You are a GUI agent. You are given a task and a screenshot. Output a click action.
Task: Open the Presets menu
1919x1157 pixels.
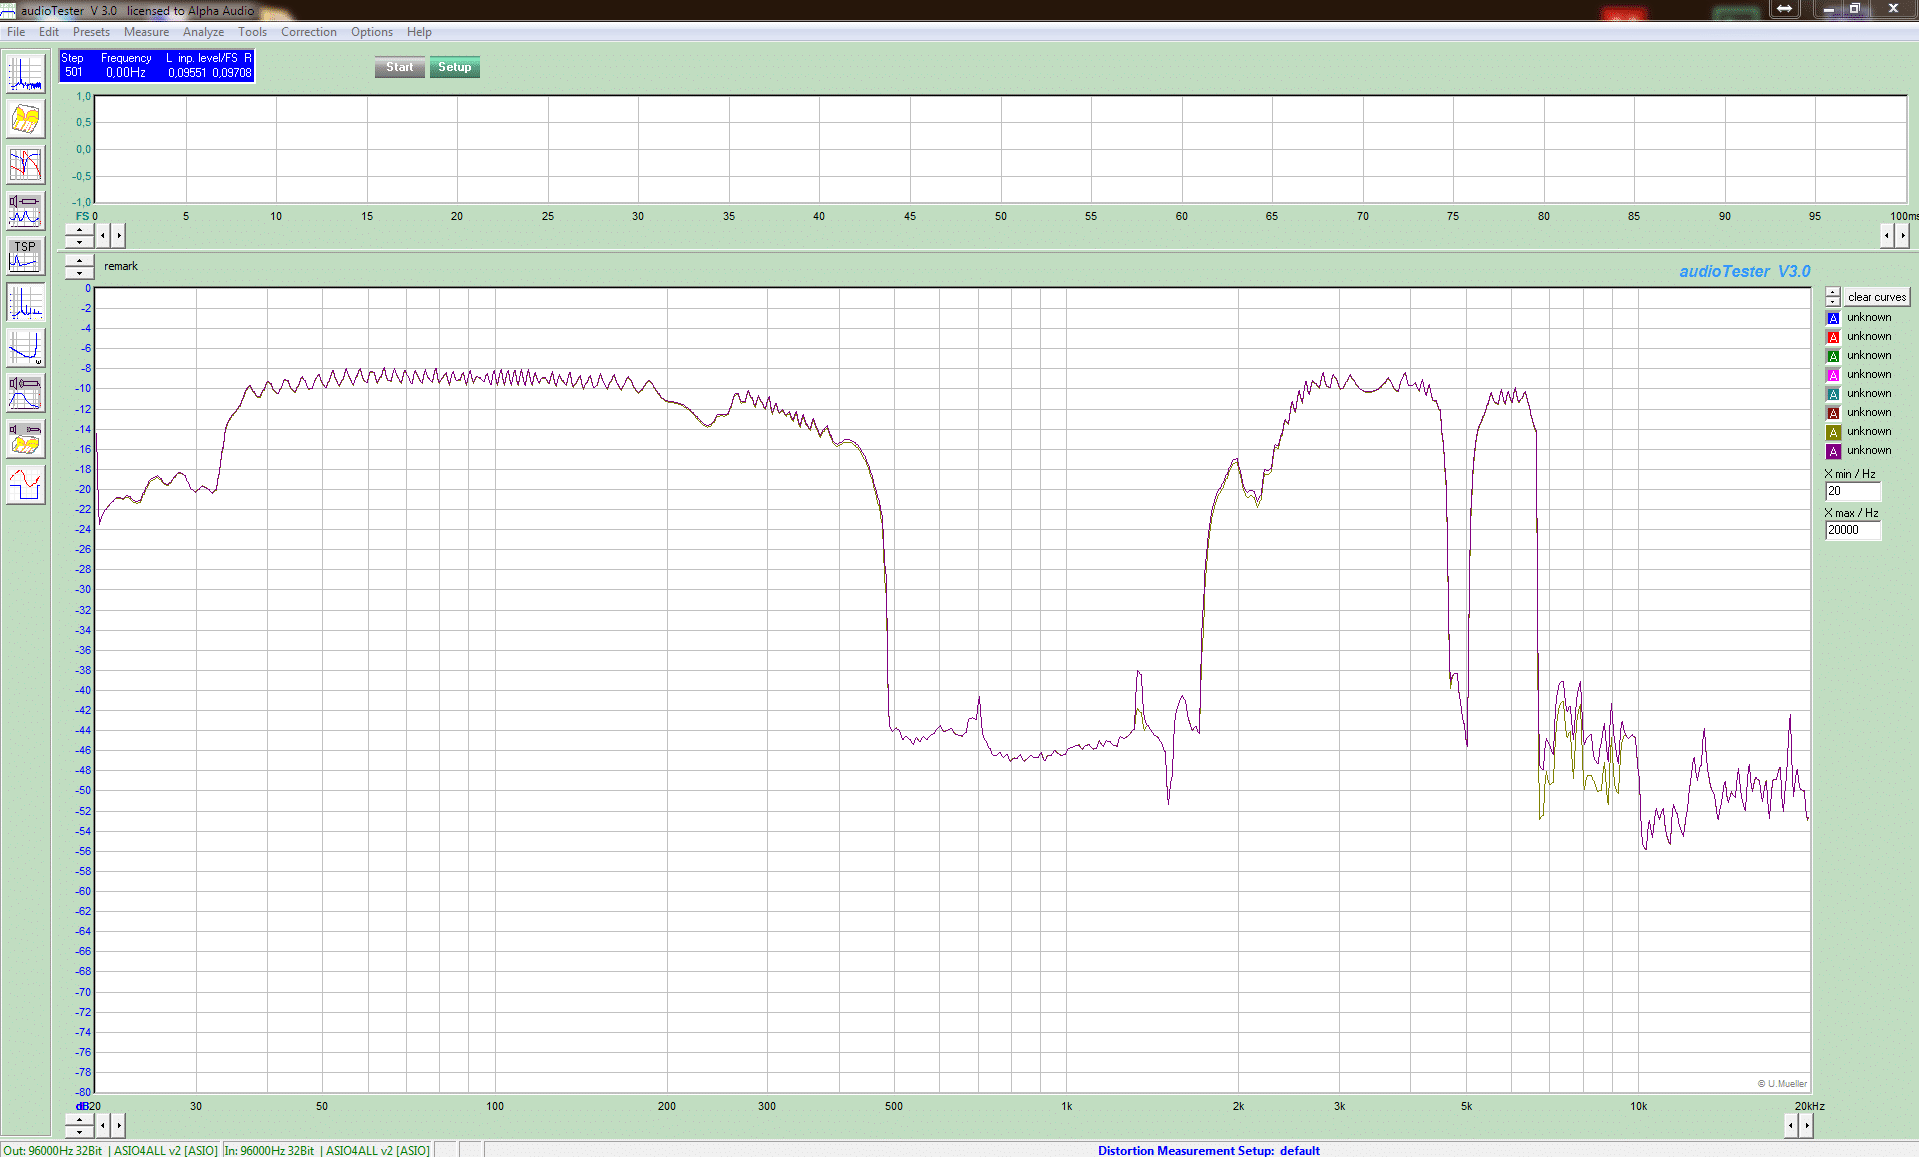click(91, 32)
